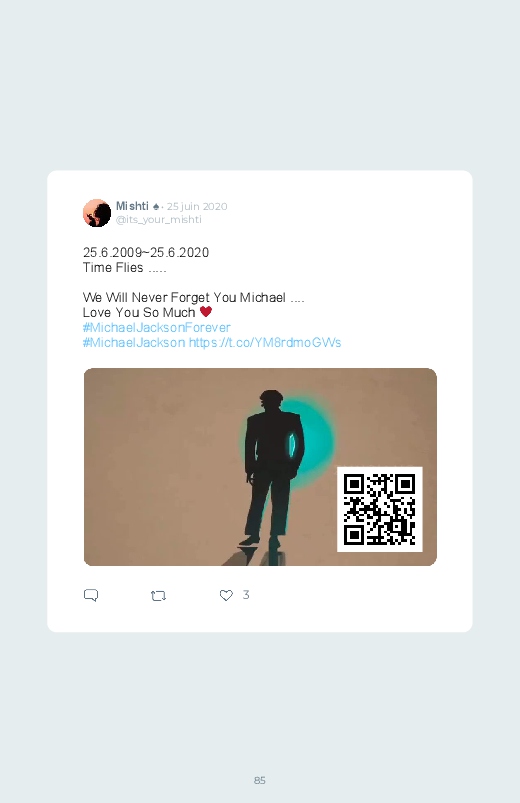Click the like count number 3
Screen dimensions: 520x803
point(246,595)
